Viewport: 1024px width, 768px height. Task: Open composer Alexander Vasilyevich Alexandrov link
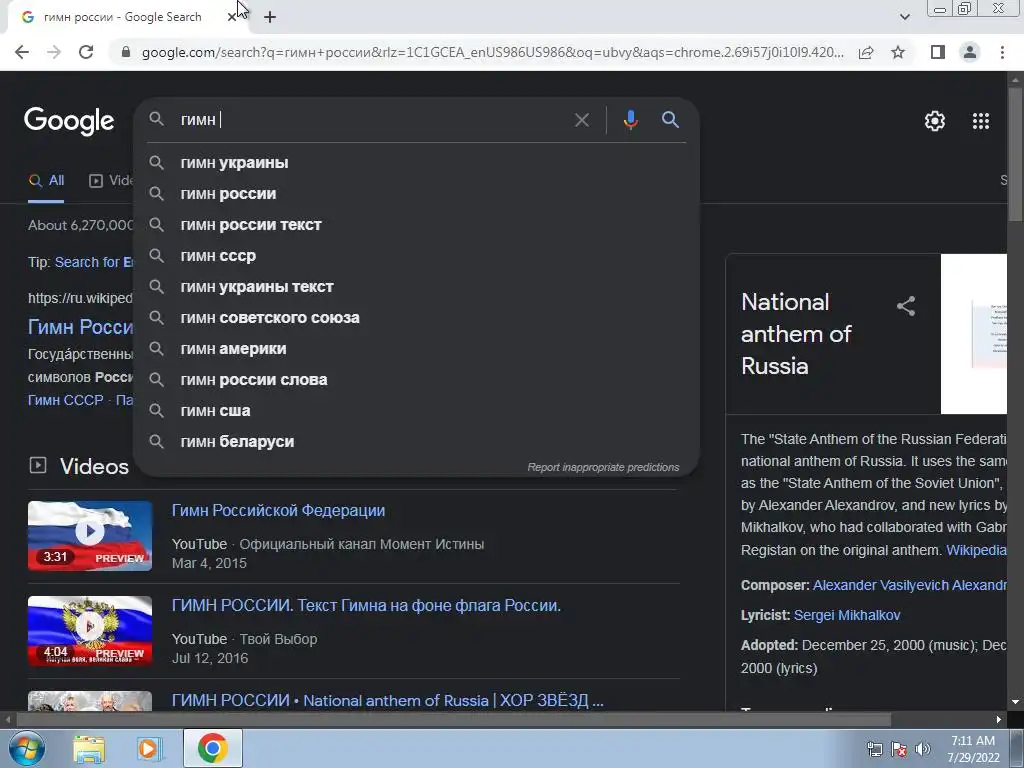click(910, 585)
